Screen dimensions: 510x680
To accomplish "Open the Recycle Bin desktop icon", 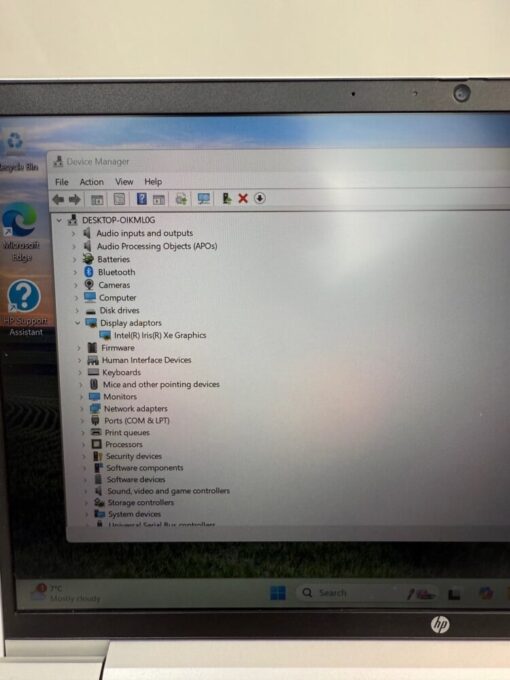I will 17,152.
